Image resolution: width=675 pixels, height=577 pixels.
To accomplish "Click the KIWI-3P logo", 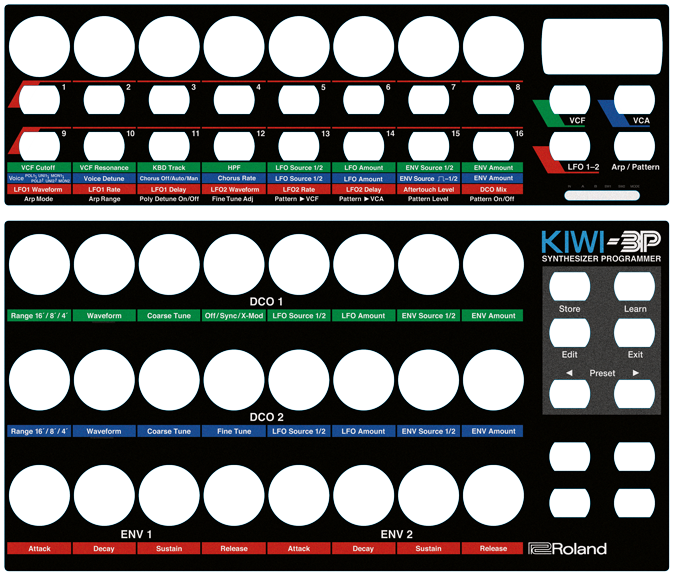I will pos(601,242).
